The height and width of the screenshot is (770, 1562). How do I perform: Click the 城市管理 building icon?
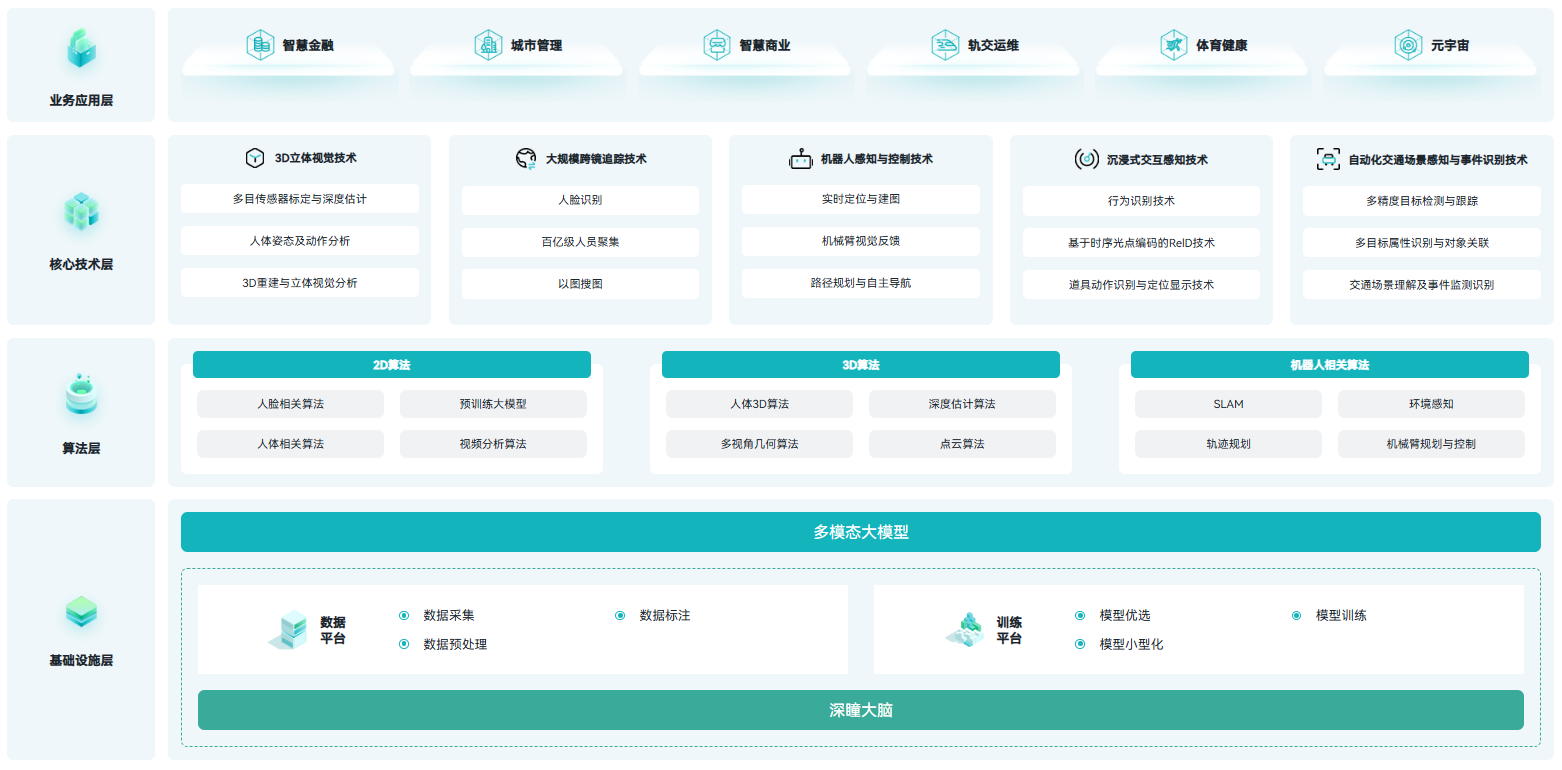click(488, 45)
